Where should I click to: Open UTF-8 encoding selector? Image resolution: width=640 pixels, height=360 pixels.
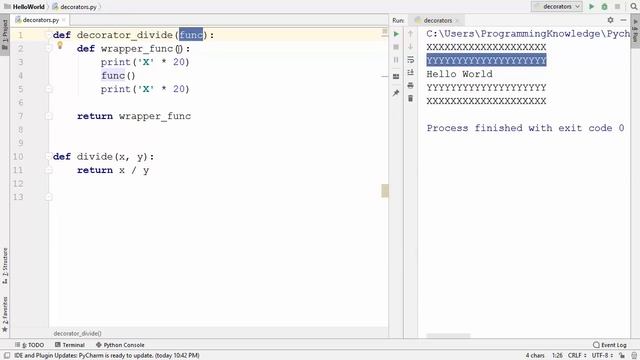point(602,356)
